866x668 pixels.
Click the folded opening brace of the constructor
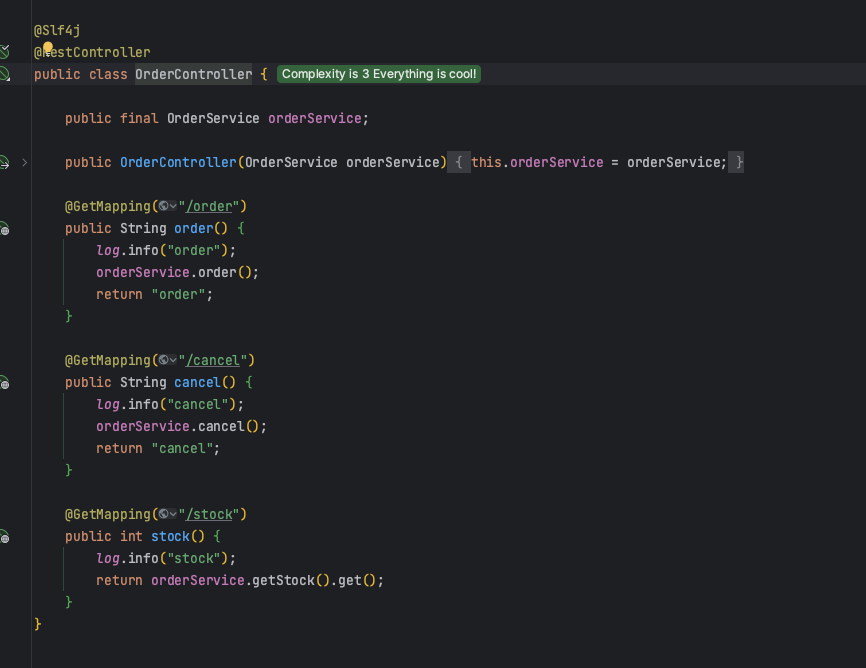[458, 162]
